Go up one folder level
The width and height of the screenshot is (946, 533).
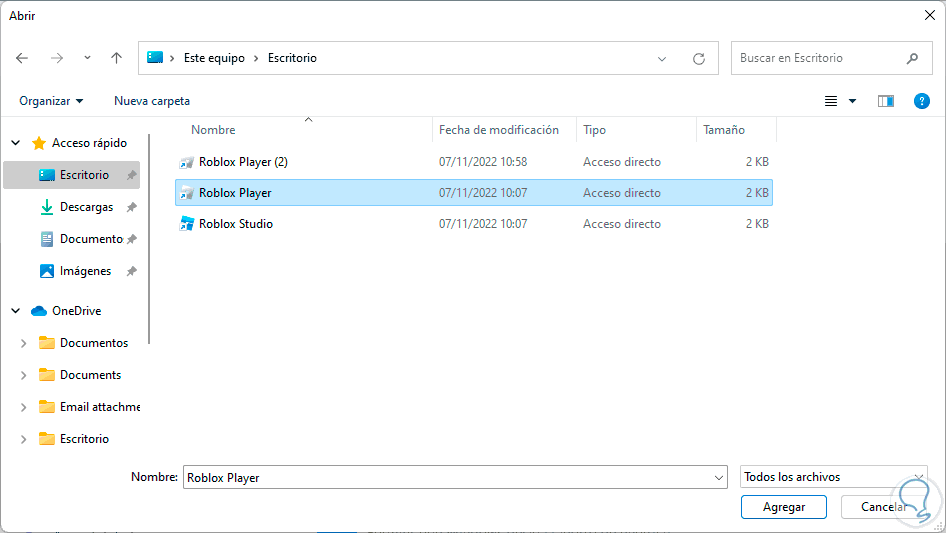coord(116,58)
